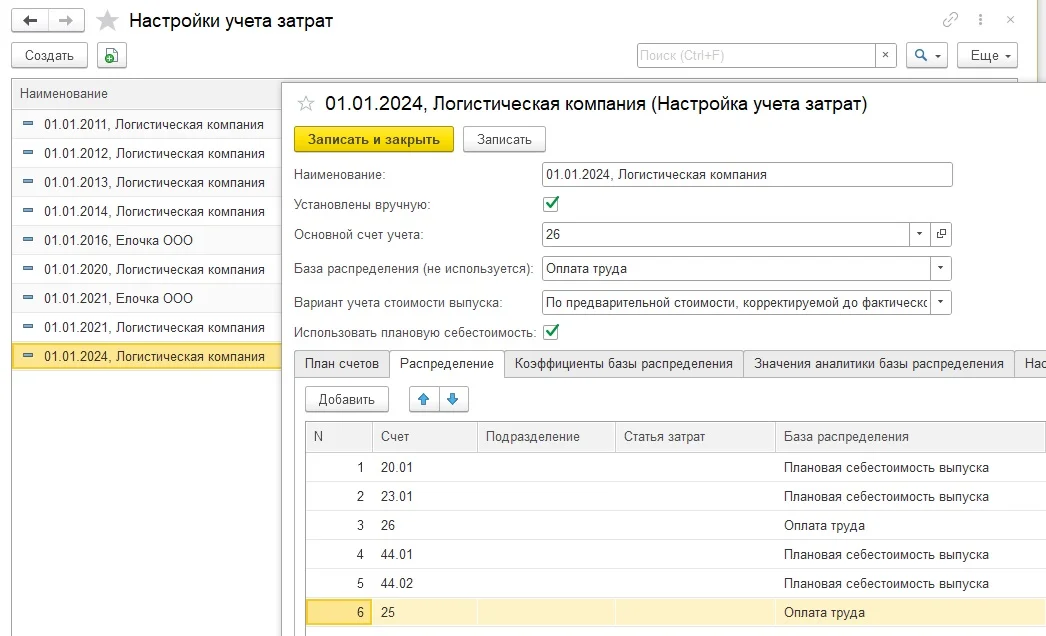Switch to the 'План счетов' tab

tap(342, 364)
